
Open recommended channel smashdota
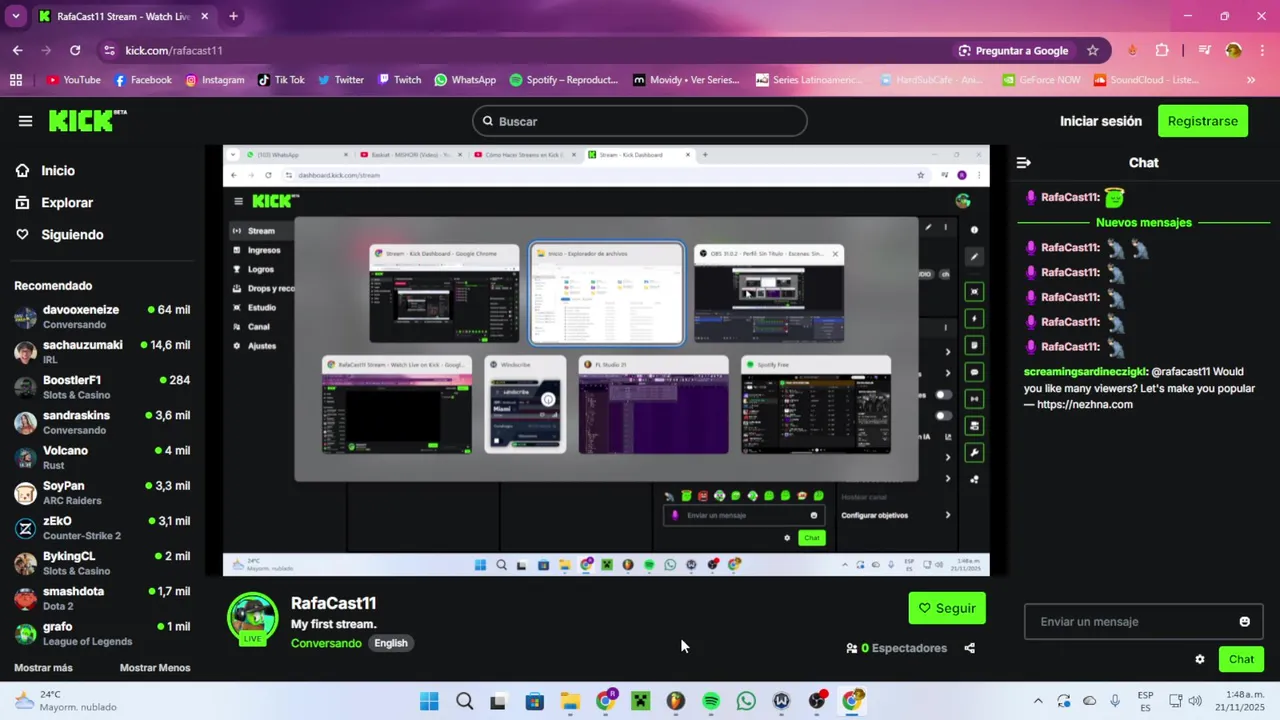point(102,598)
